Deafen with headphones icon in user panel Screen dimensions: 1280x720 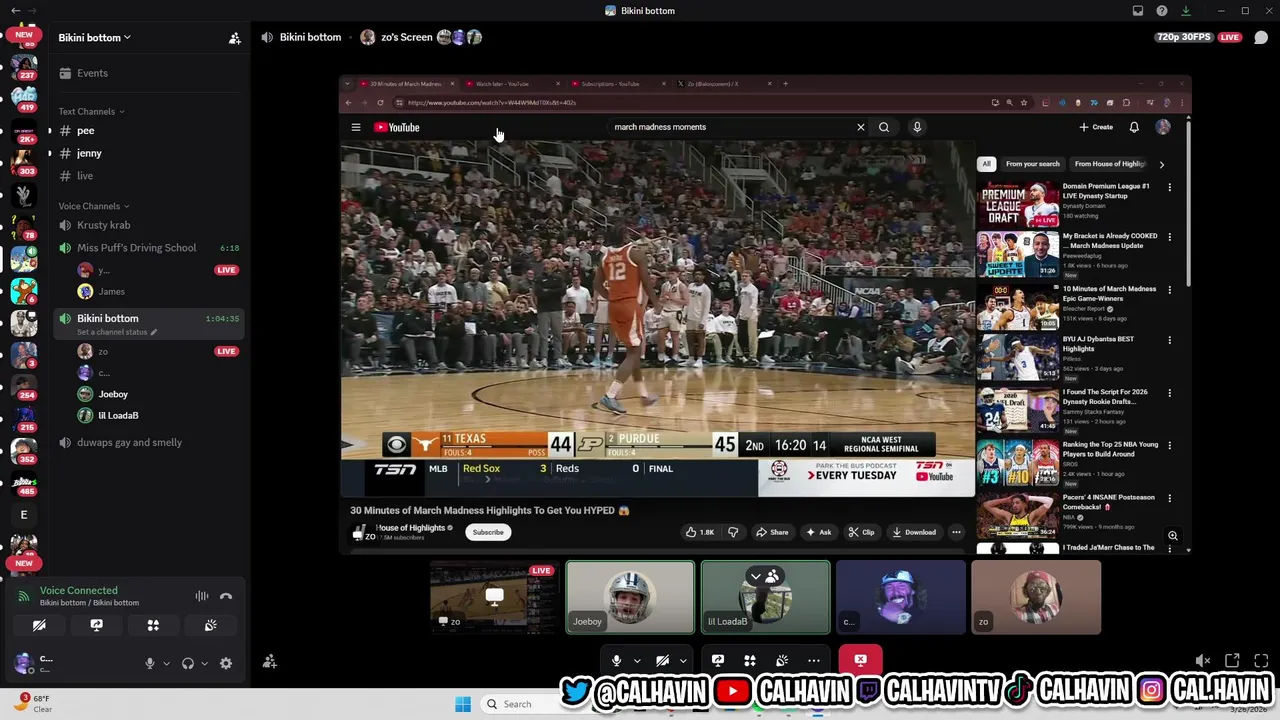click(x=187, y=663)
